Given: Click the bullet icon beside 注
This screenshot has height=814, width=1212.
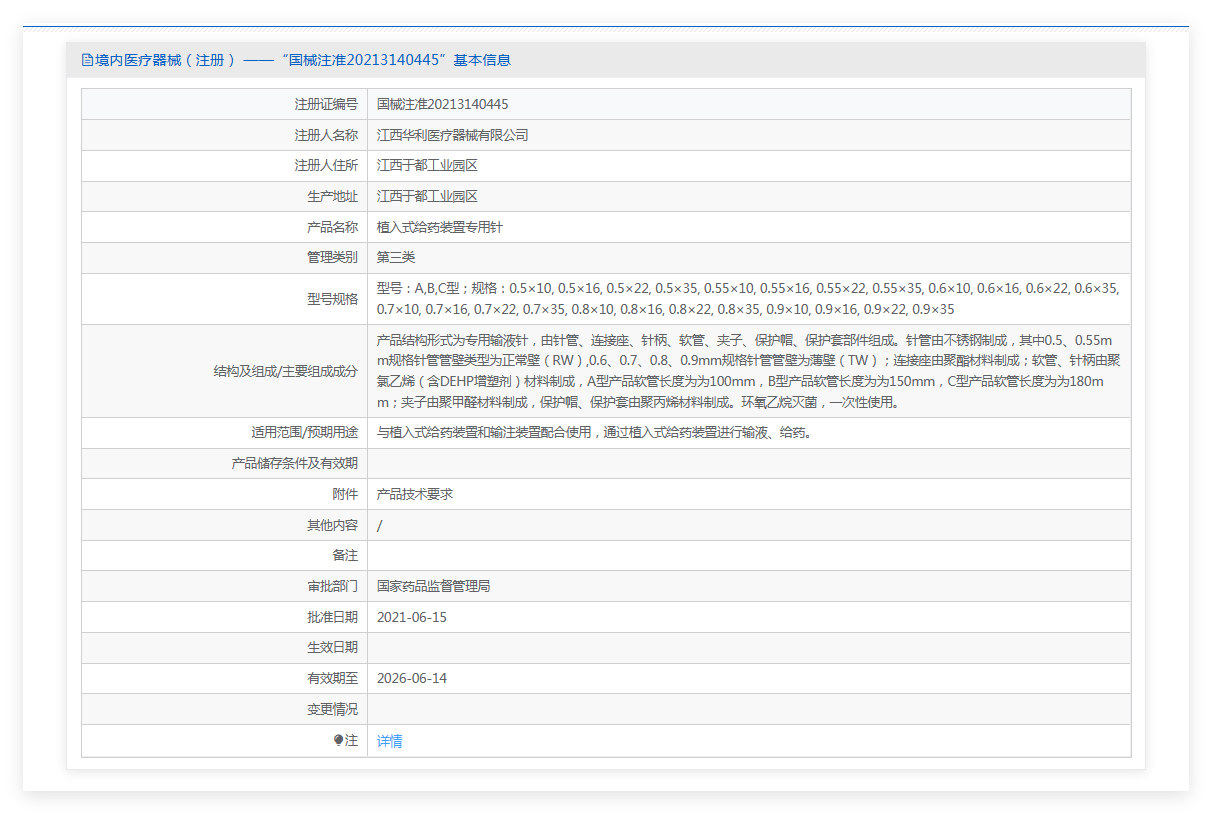Looking at the screenshot, I should (339, 741).
